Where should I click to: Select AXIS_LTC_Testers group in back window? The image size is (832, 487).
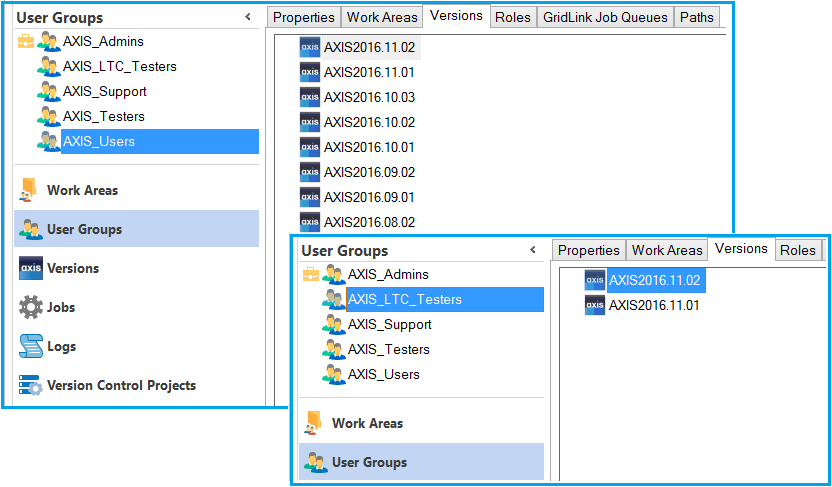pos(119,66)
